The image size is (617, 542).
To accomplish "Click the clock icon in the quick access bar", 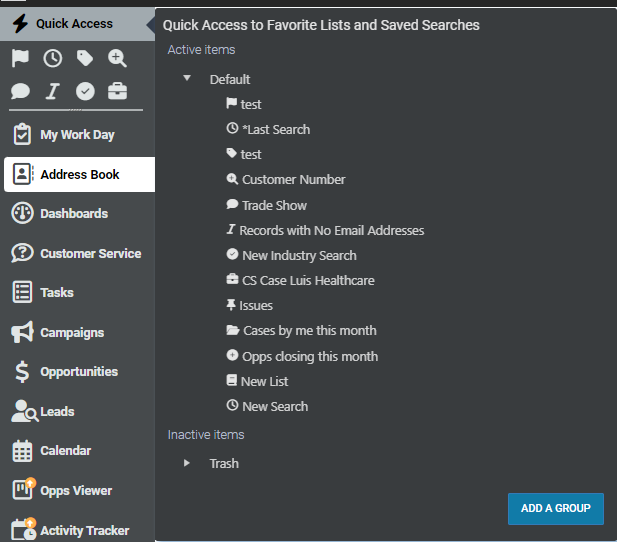I will 53,58.
